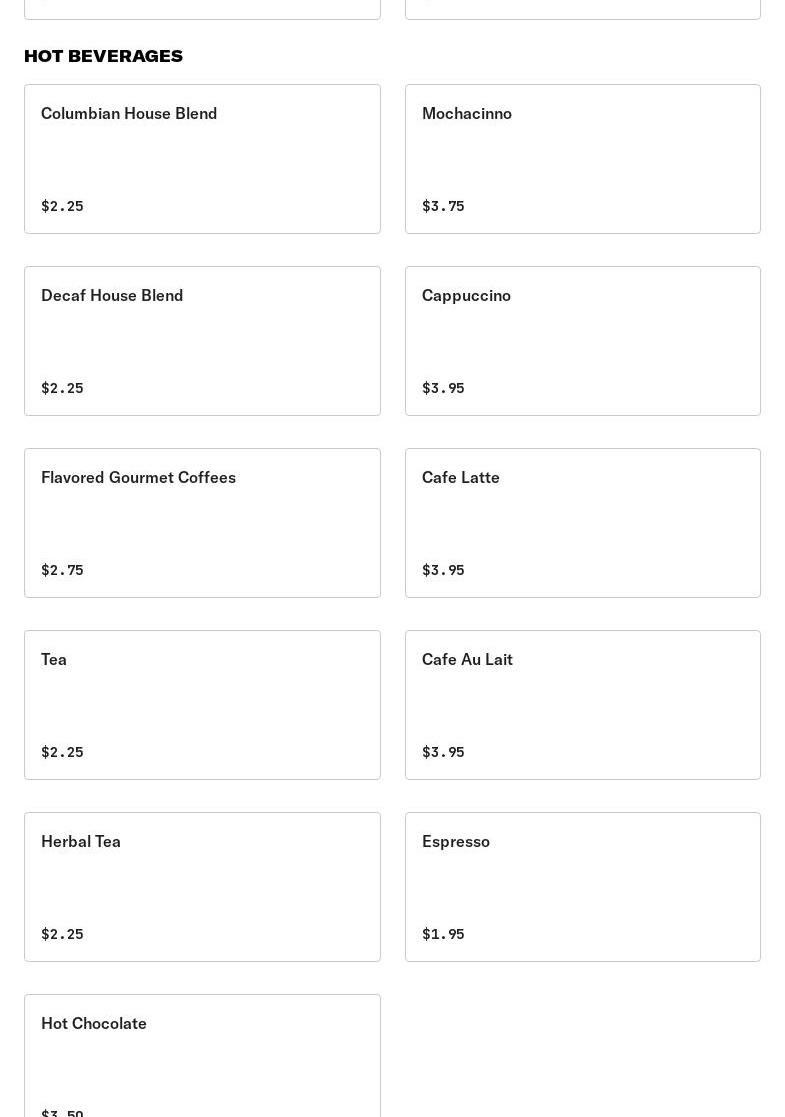Click the $2.25 price under Decaf House Blend
785x1117 pixels.
click(x=62, y=388)
